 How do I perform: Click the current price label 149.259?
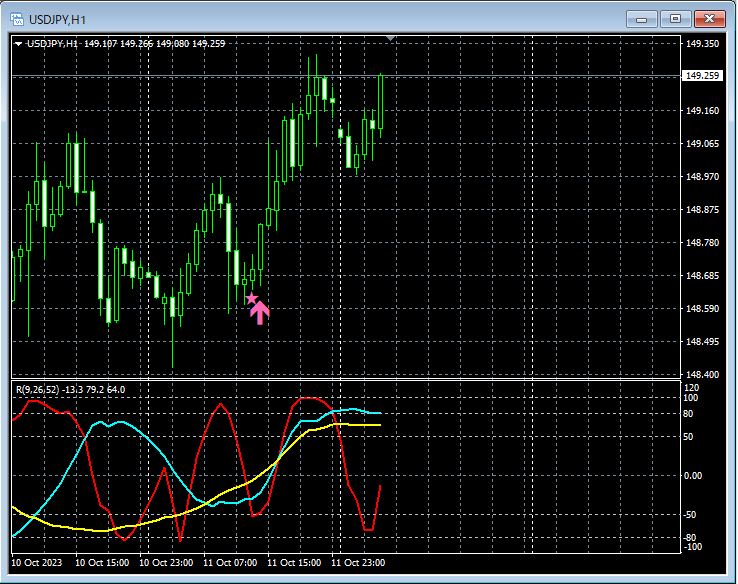pyautogui.click(x=702, y=76)
